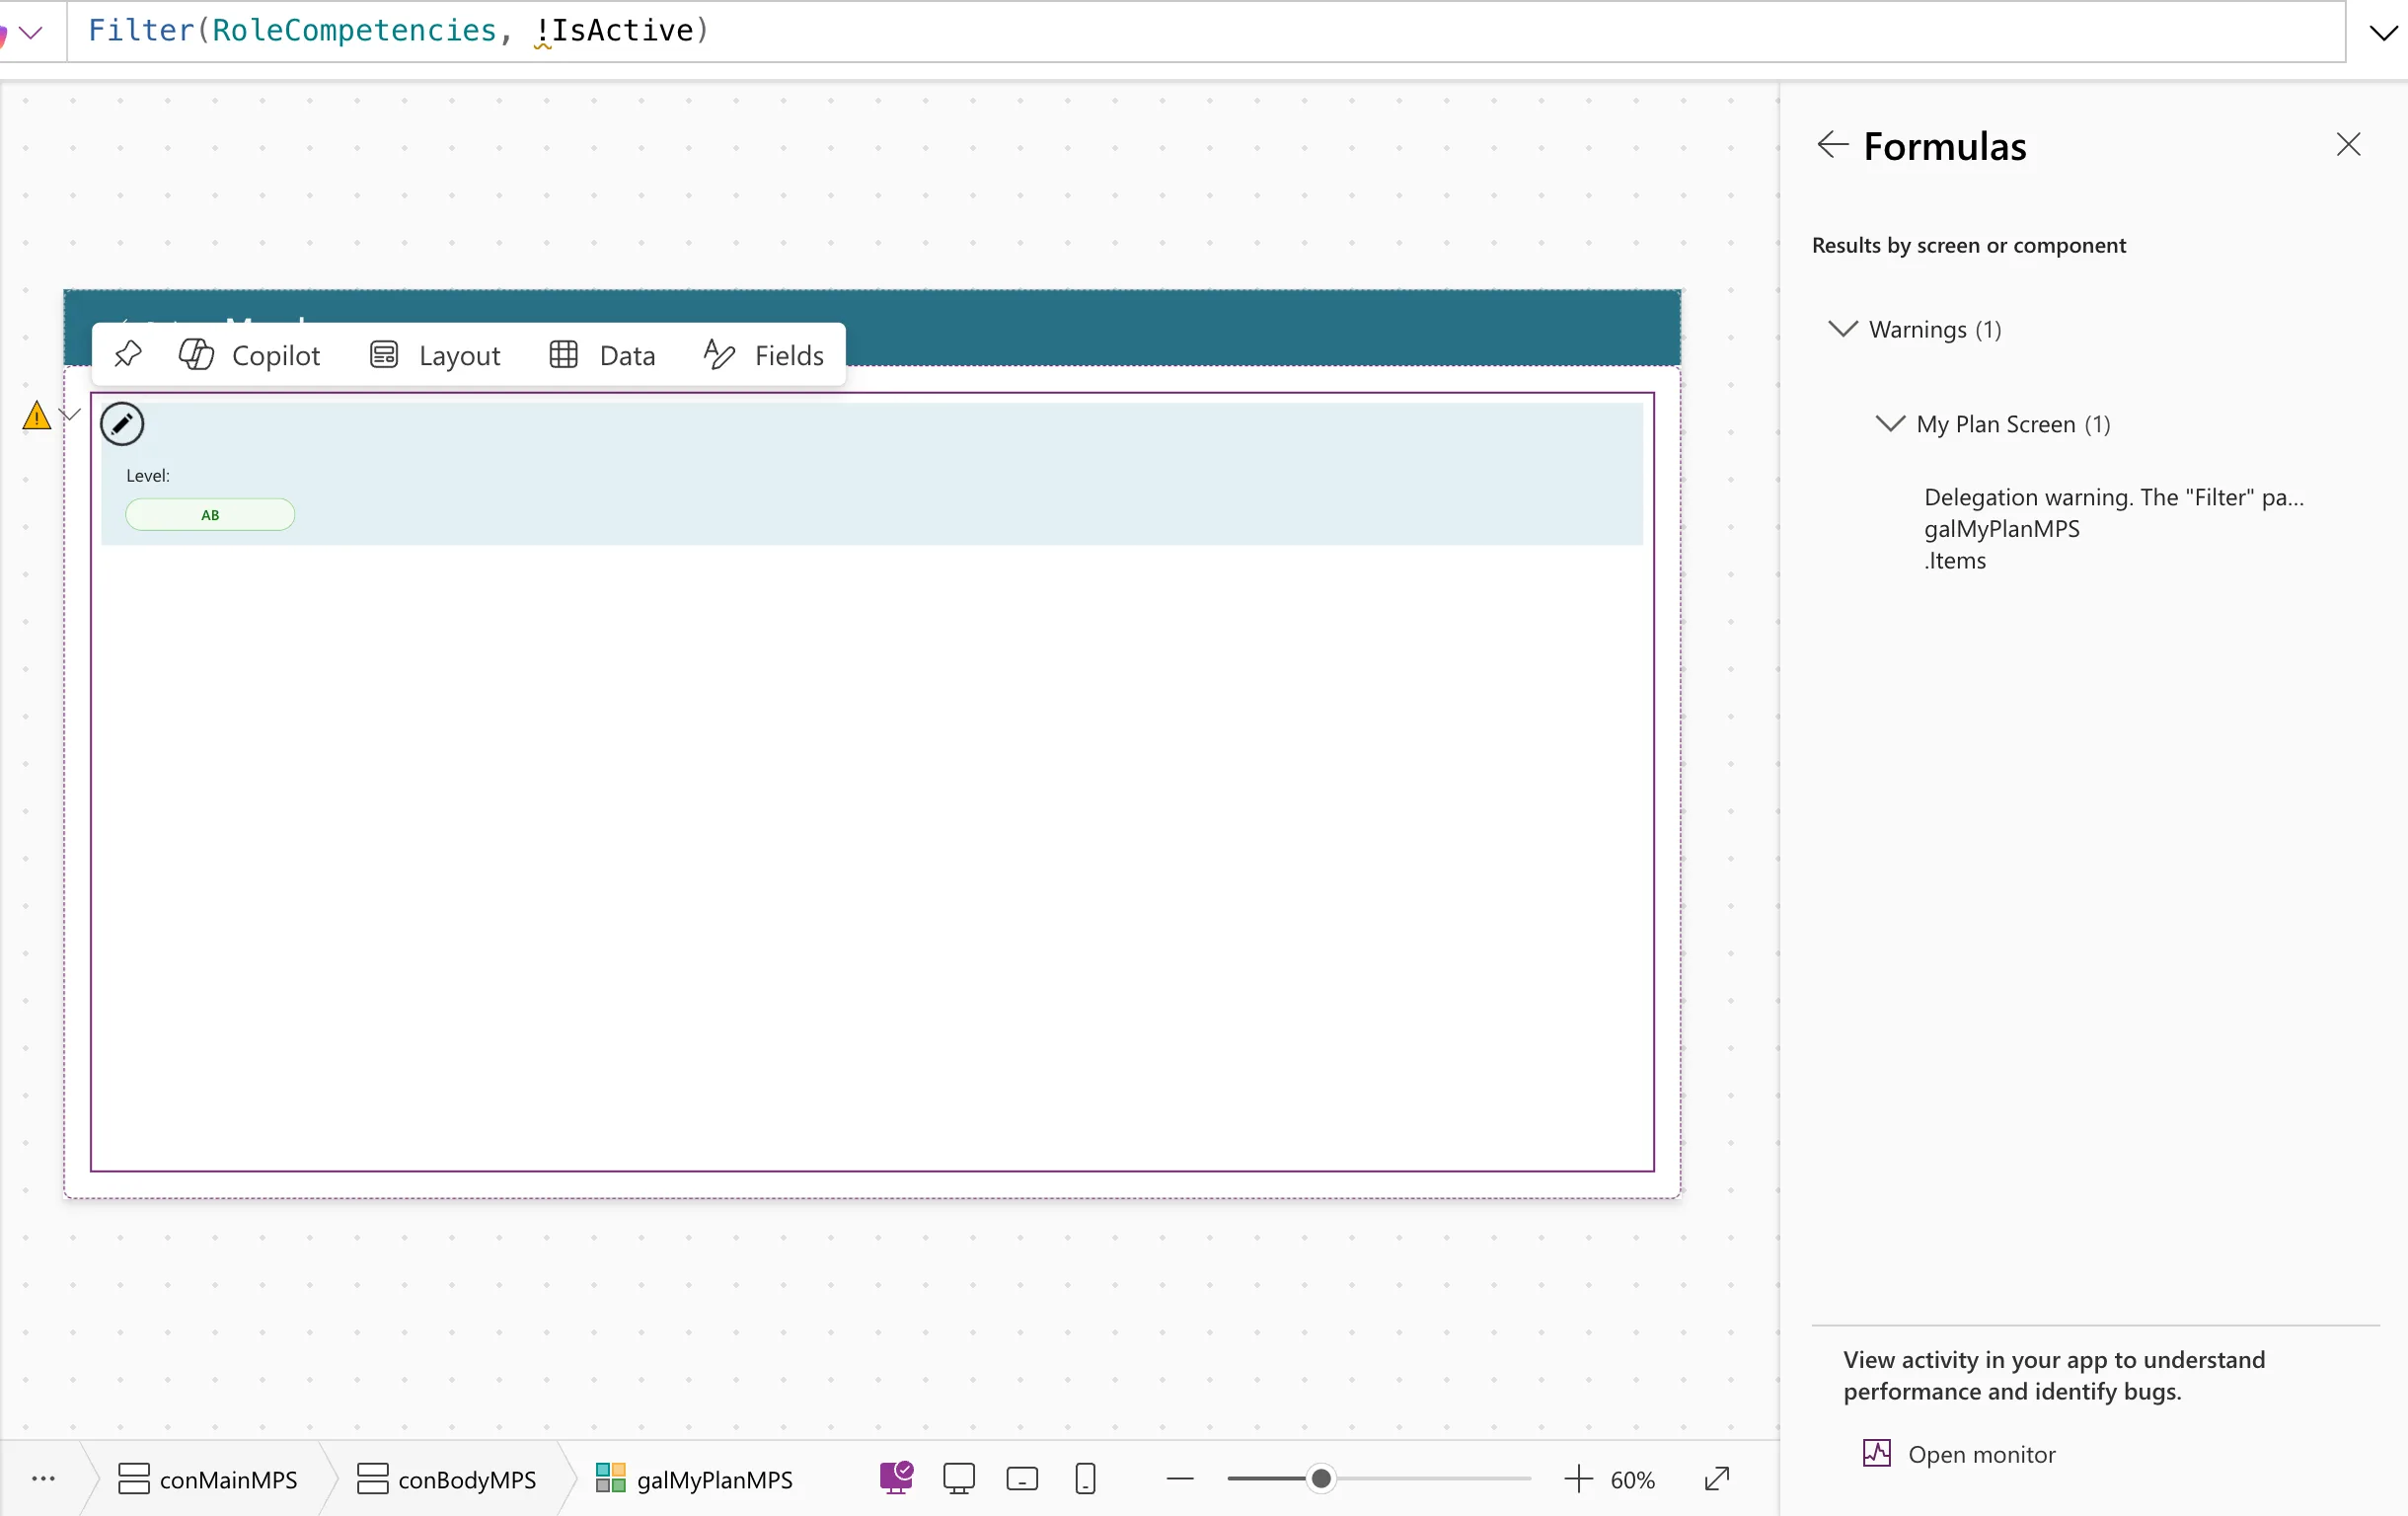Screen dimensions: 2408x1516
Task: Click the galMyPlanMPS text in warning
Action: pos(2001,529)
